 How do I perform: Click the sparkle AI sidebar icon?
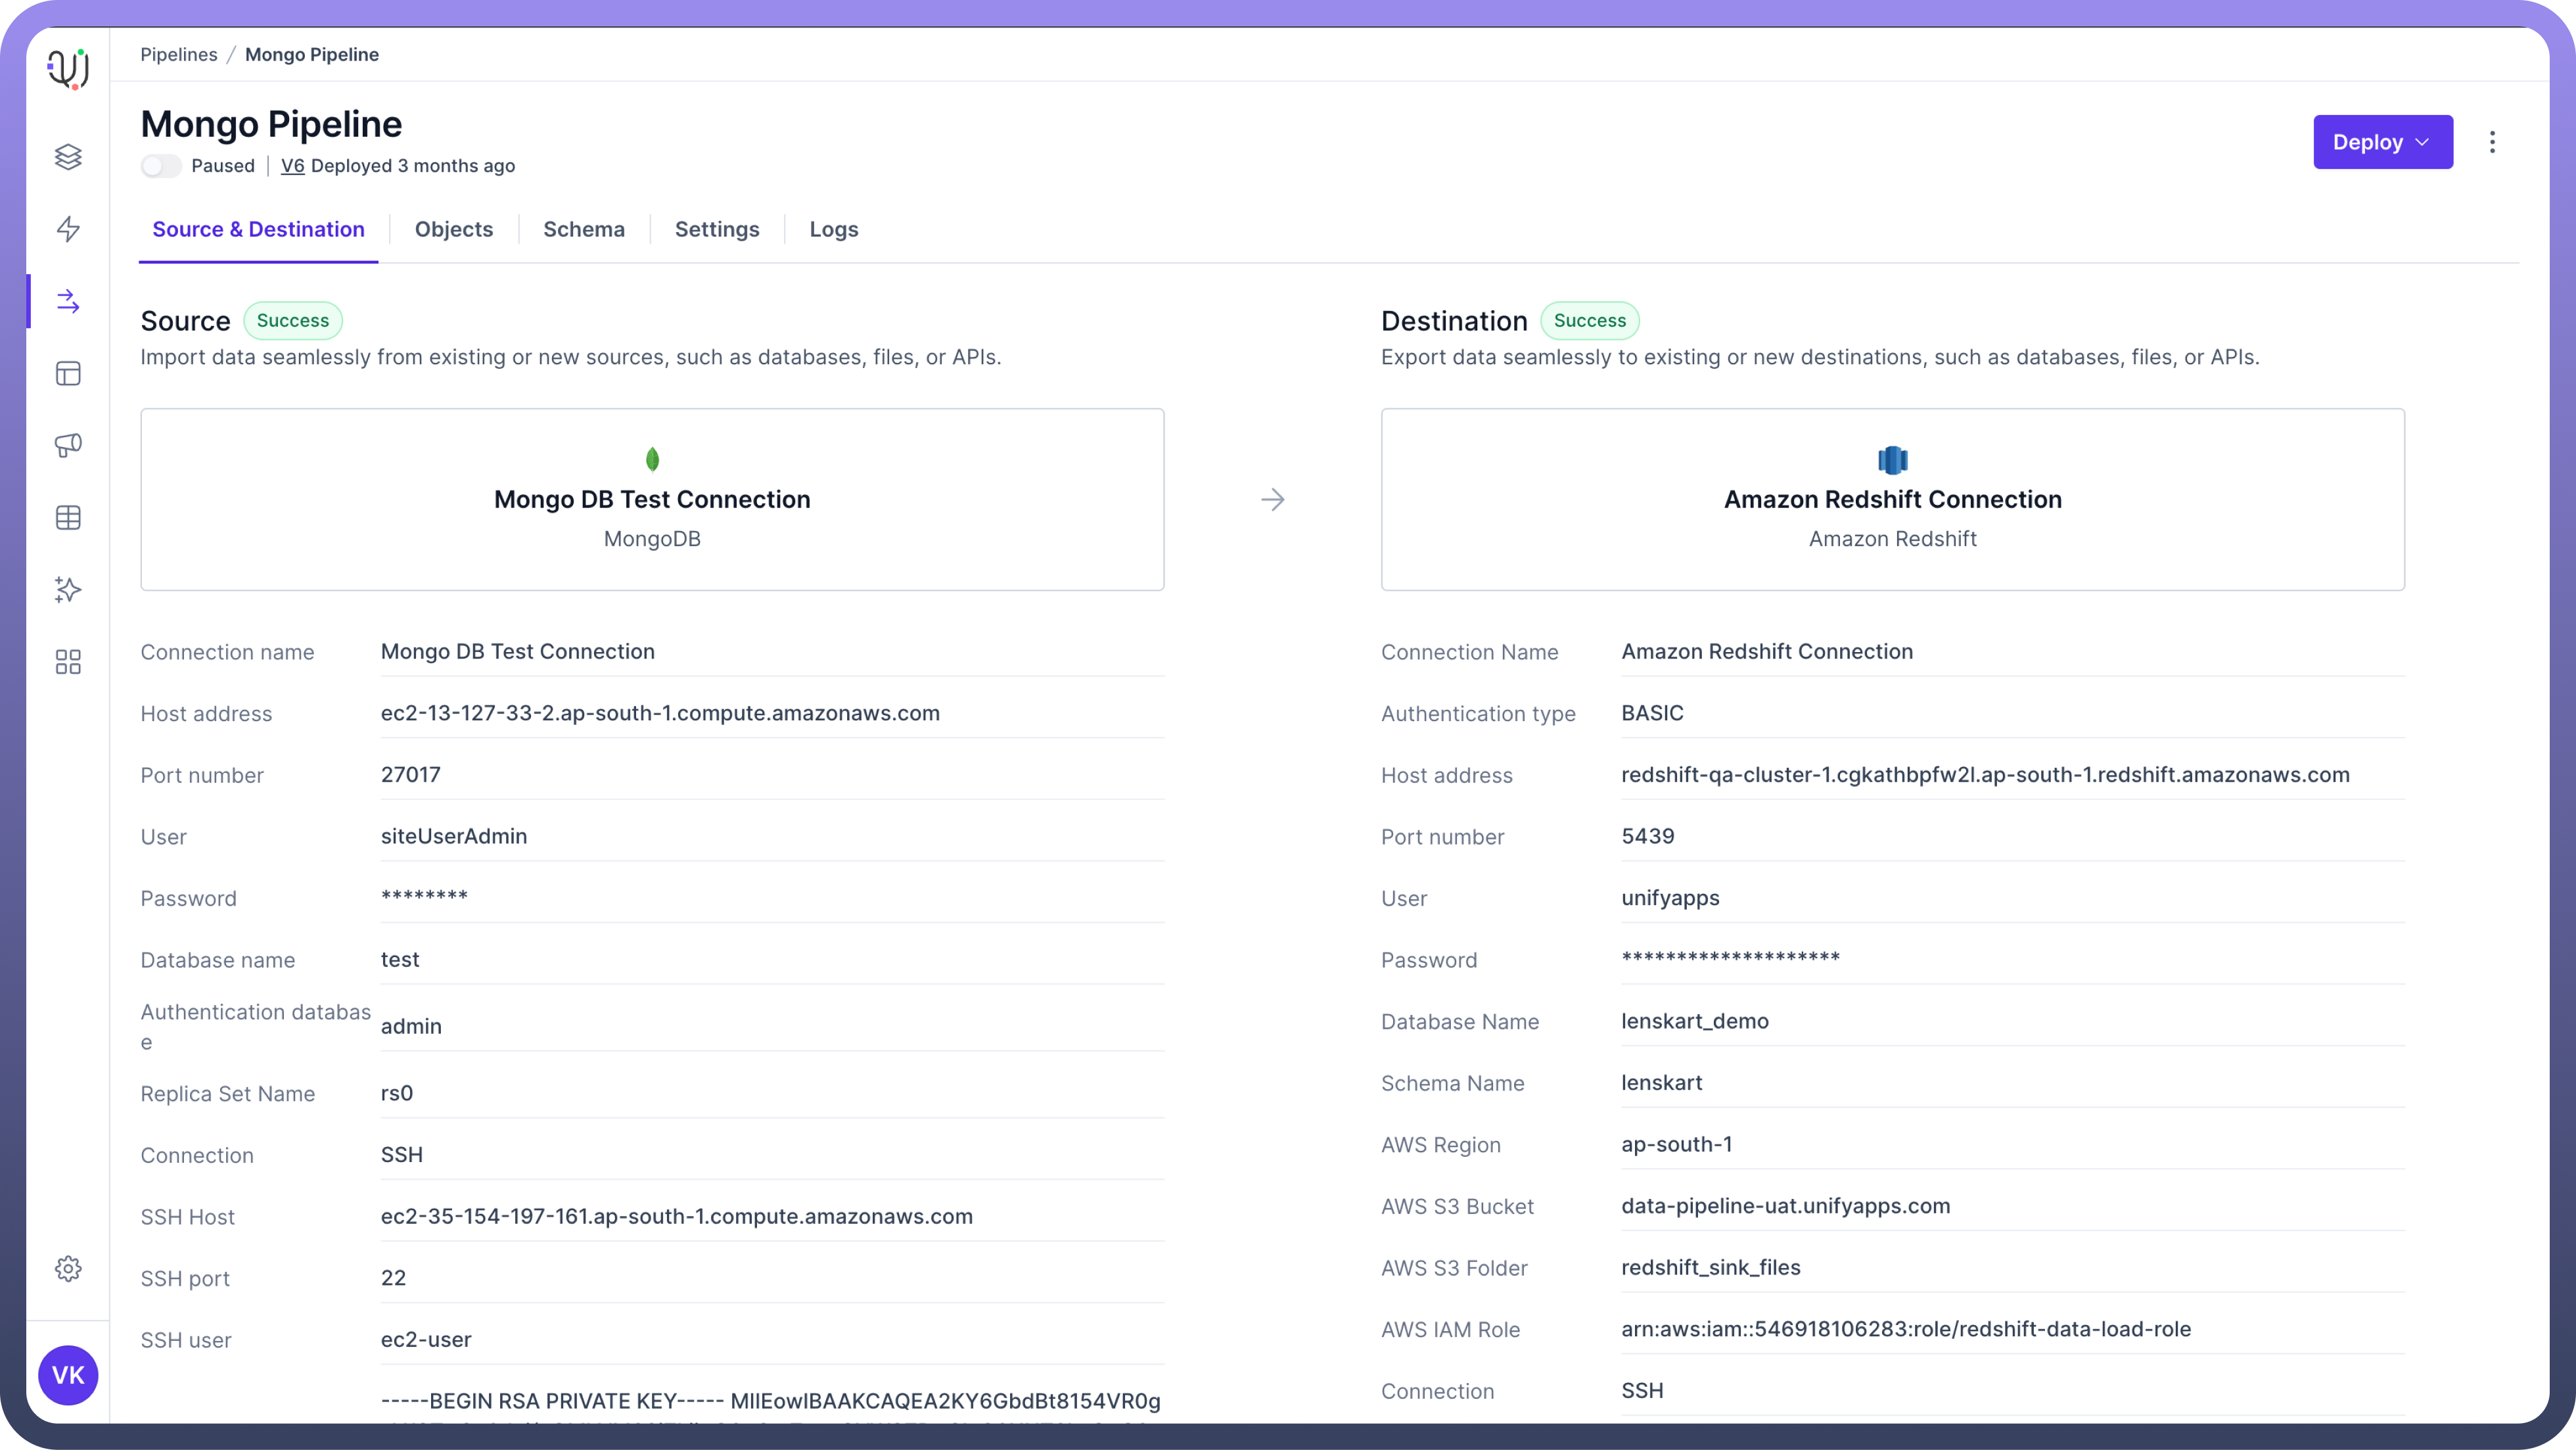click(68, 589)
